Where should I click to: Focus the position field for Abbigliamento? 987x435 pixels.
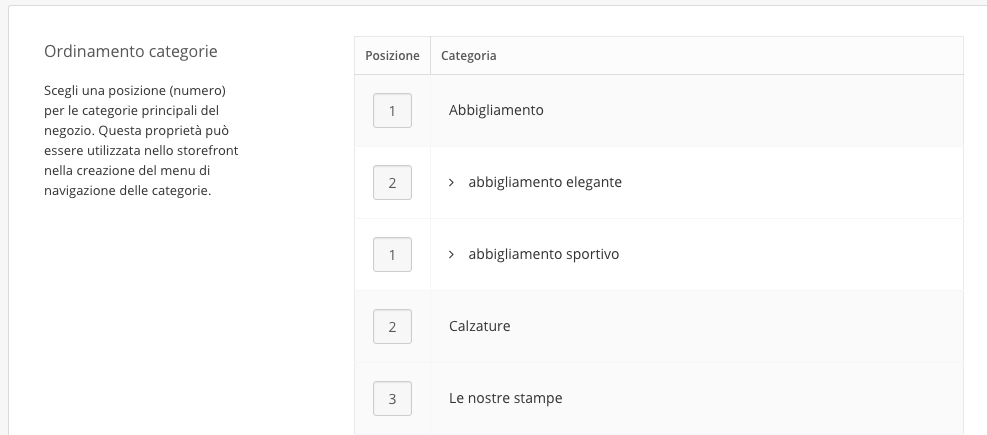coord(392,111)
